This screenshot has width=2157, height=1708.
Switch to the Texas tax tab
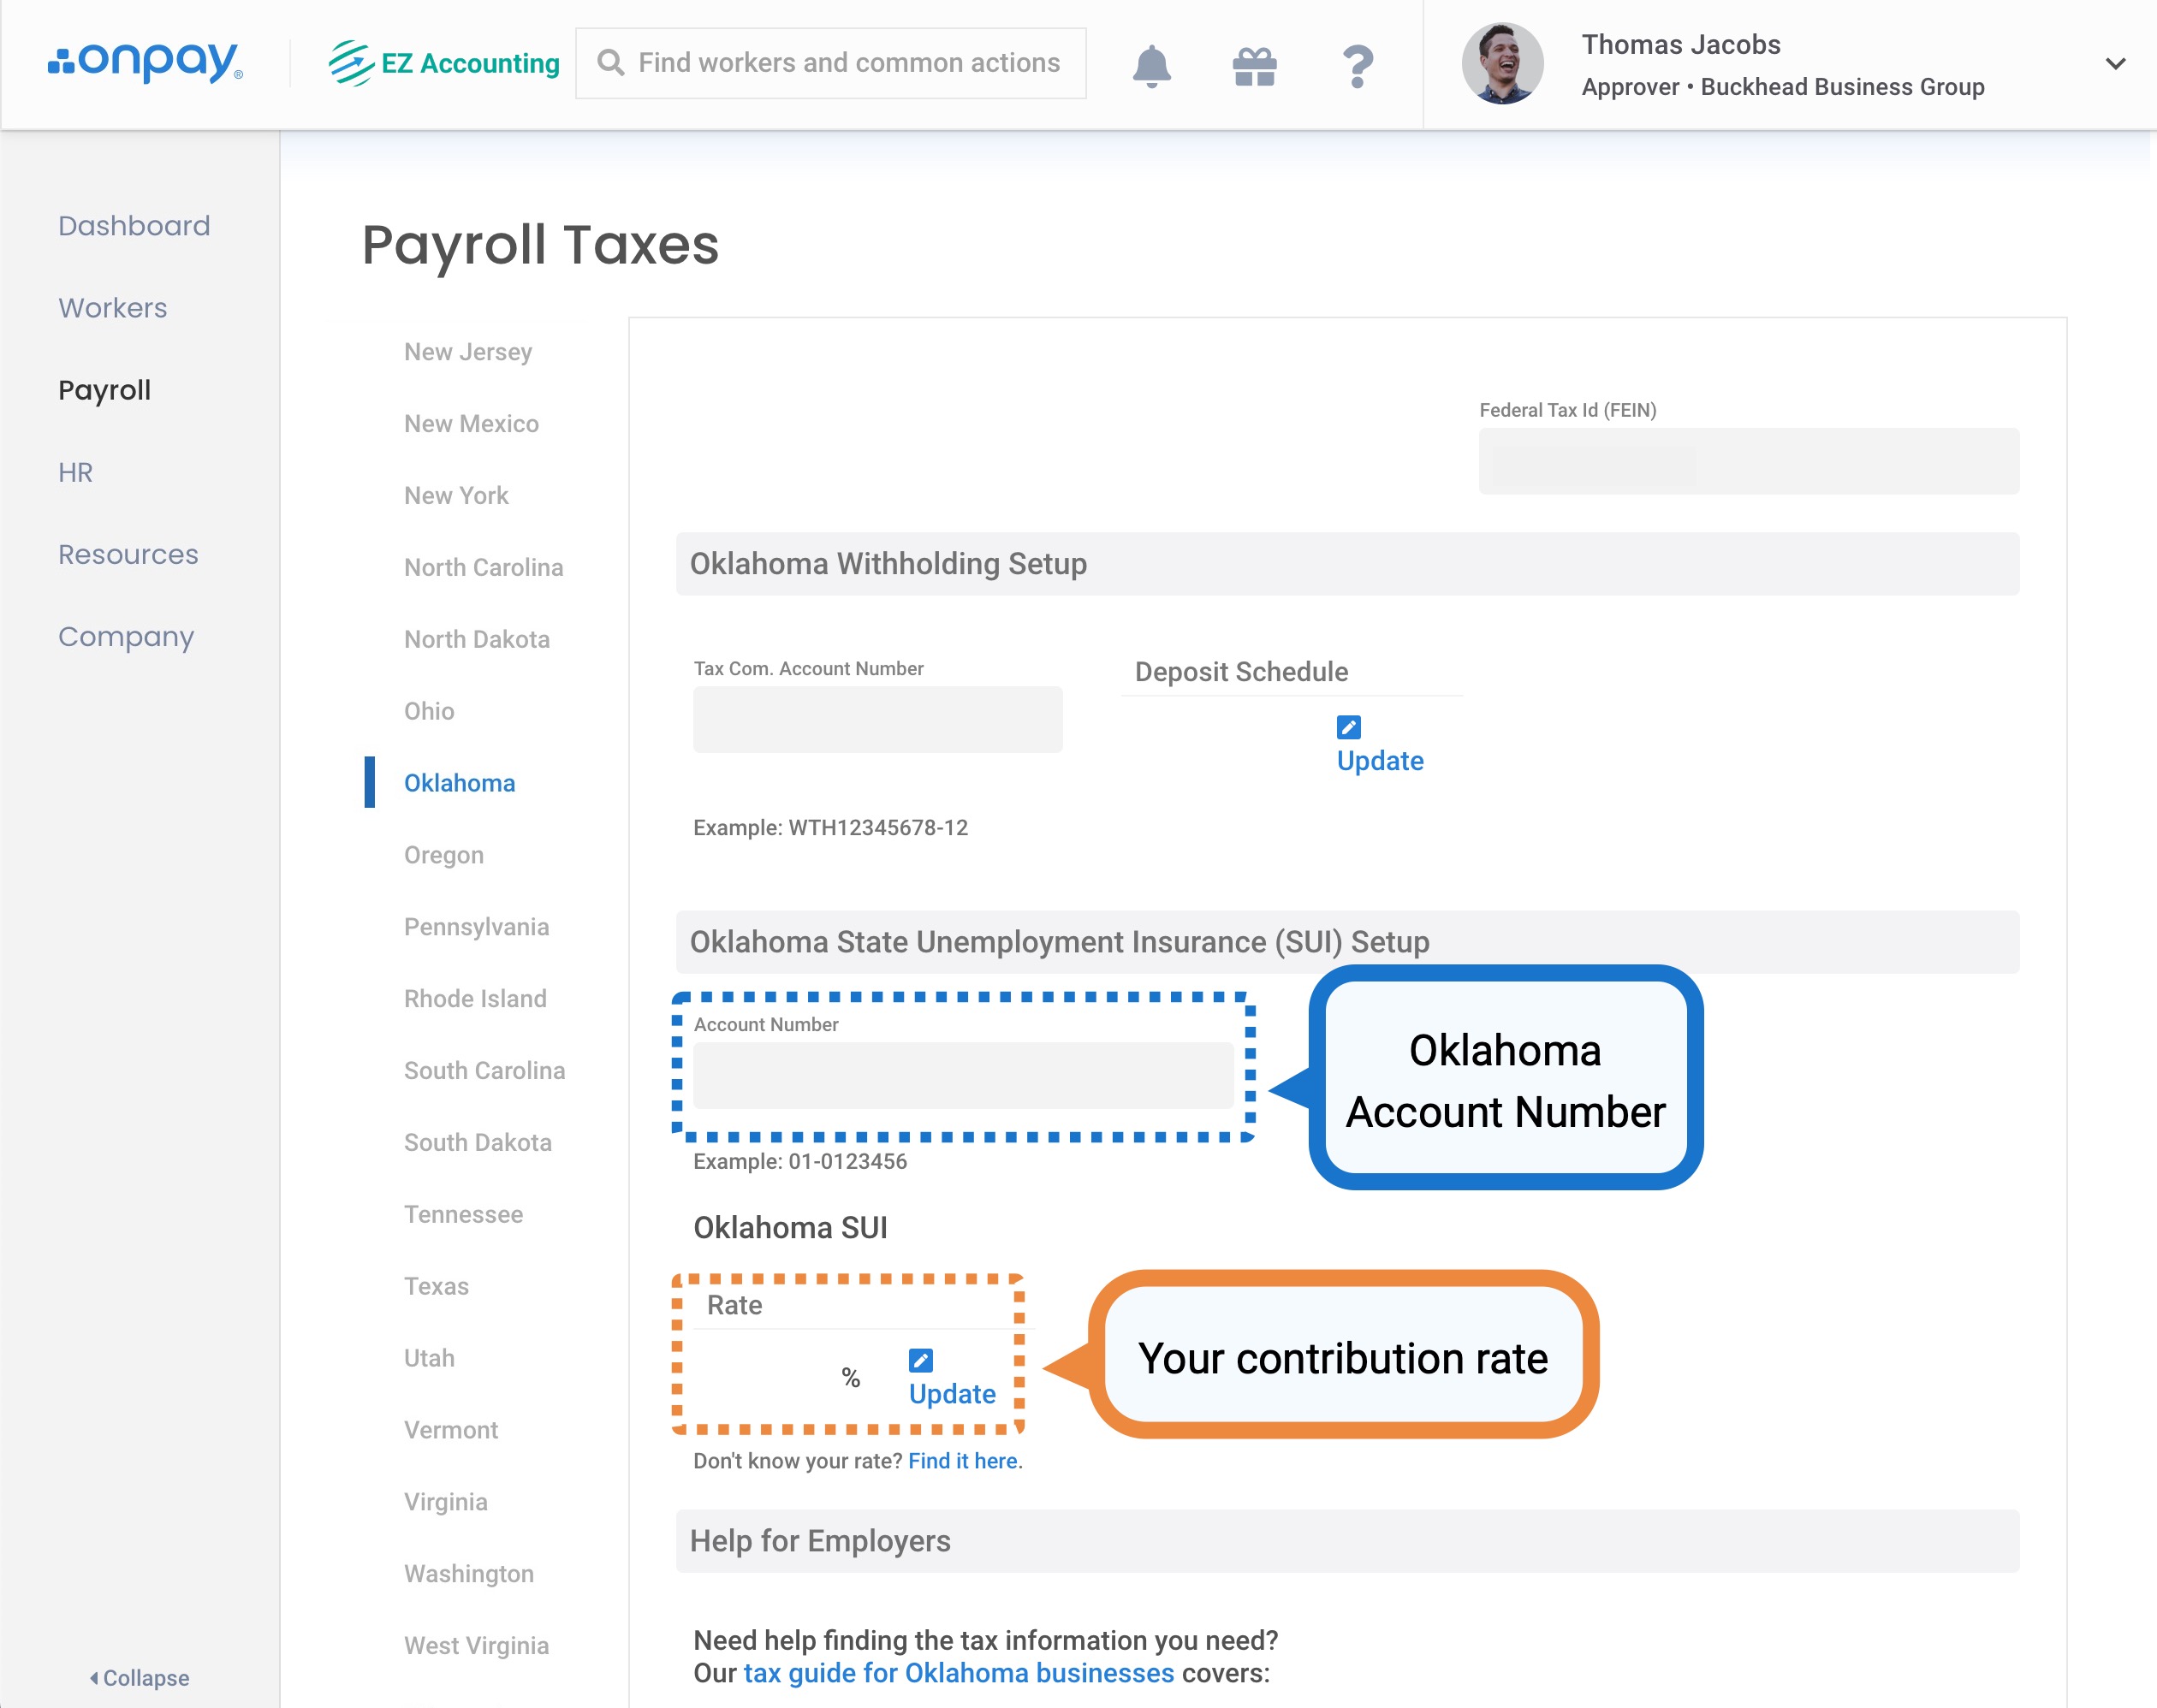(x=436, y=1286)
